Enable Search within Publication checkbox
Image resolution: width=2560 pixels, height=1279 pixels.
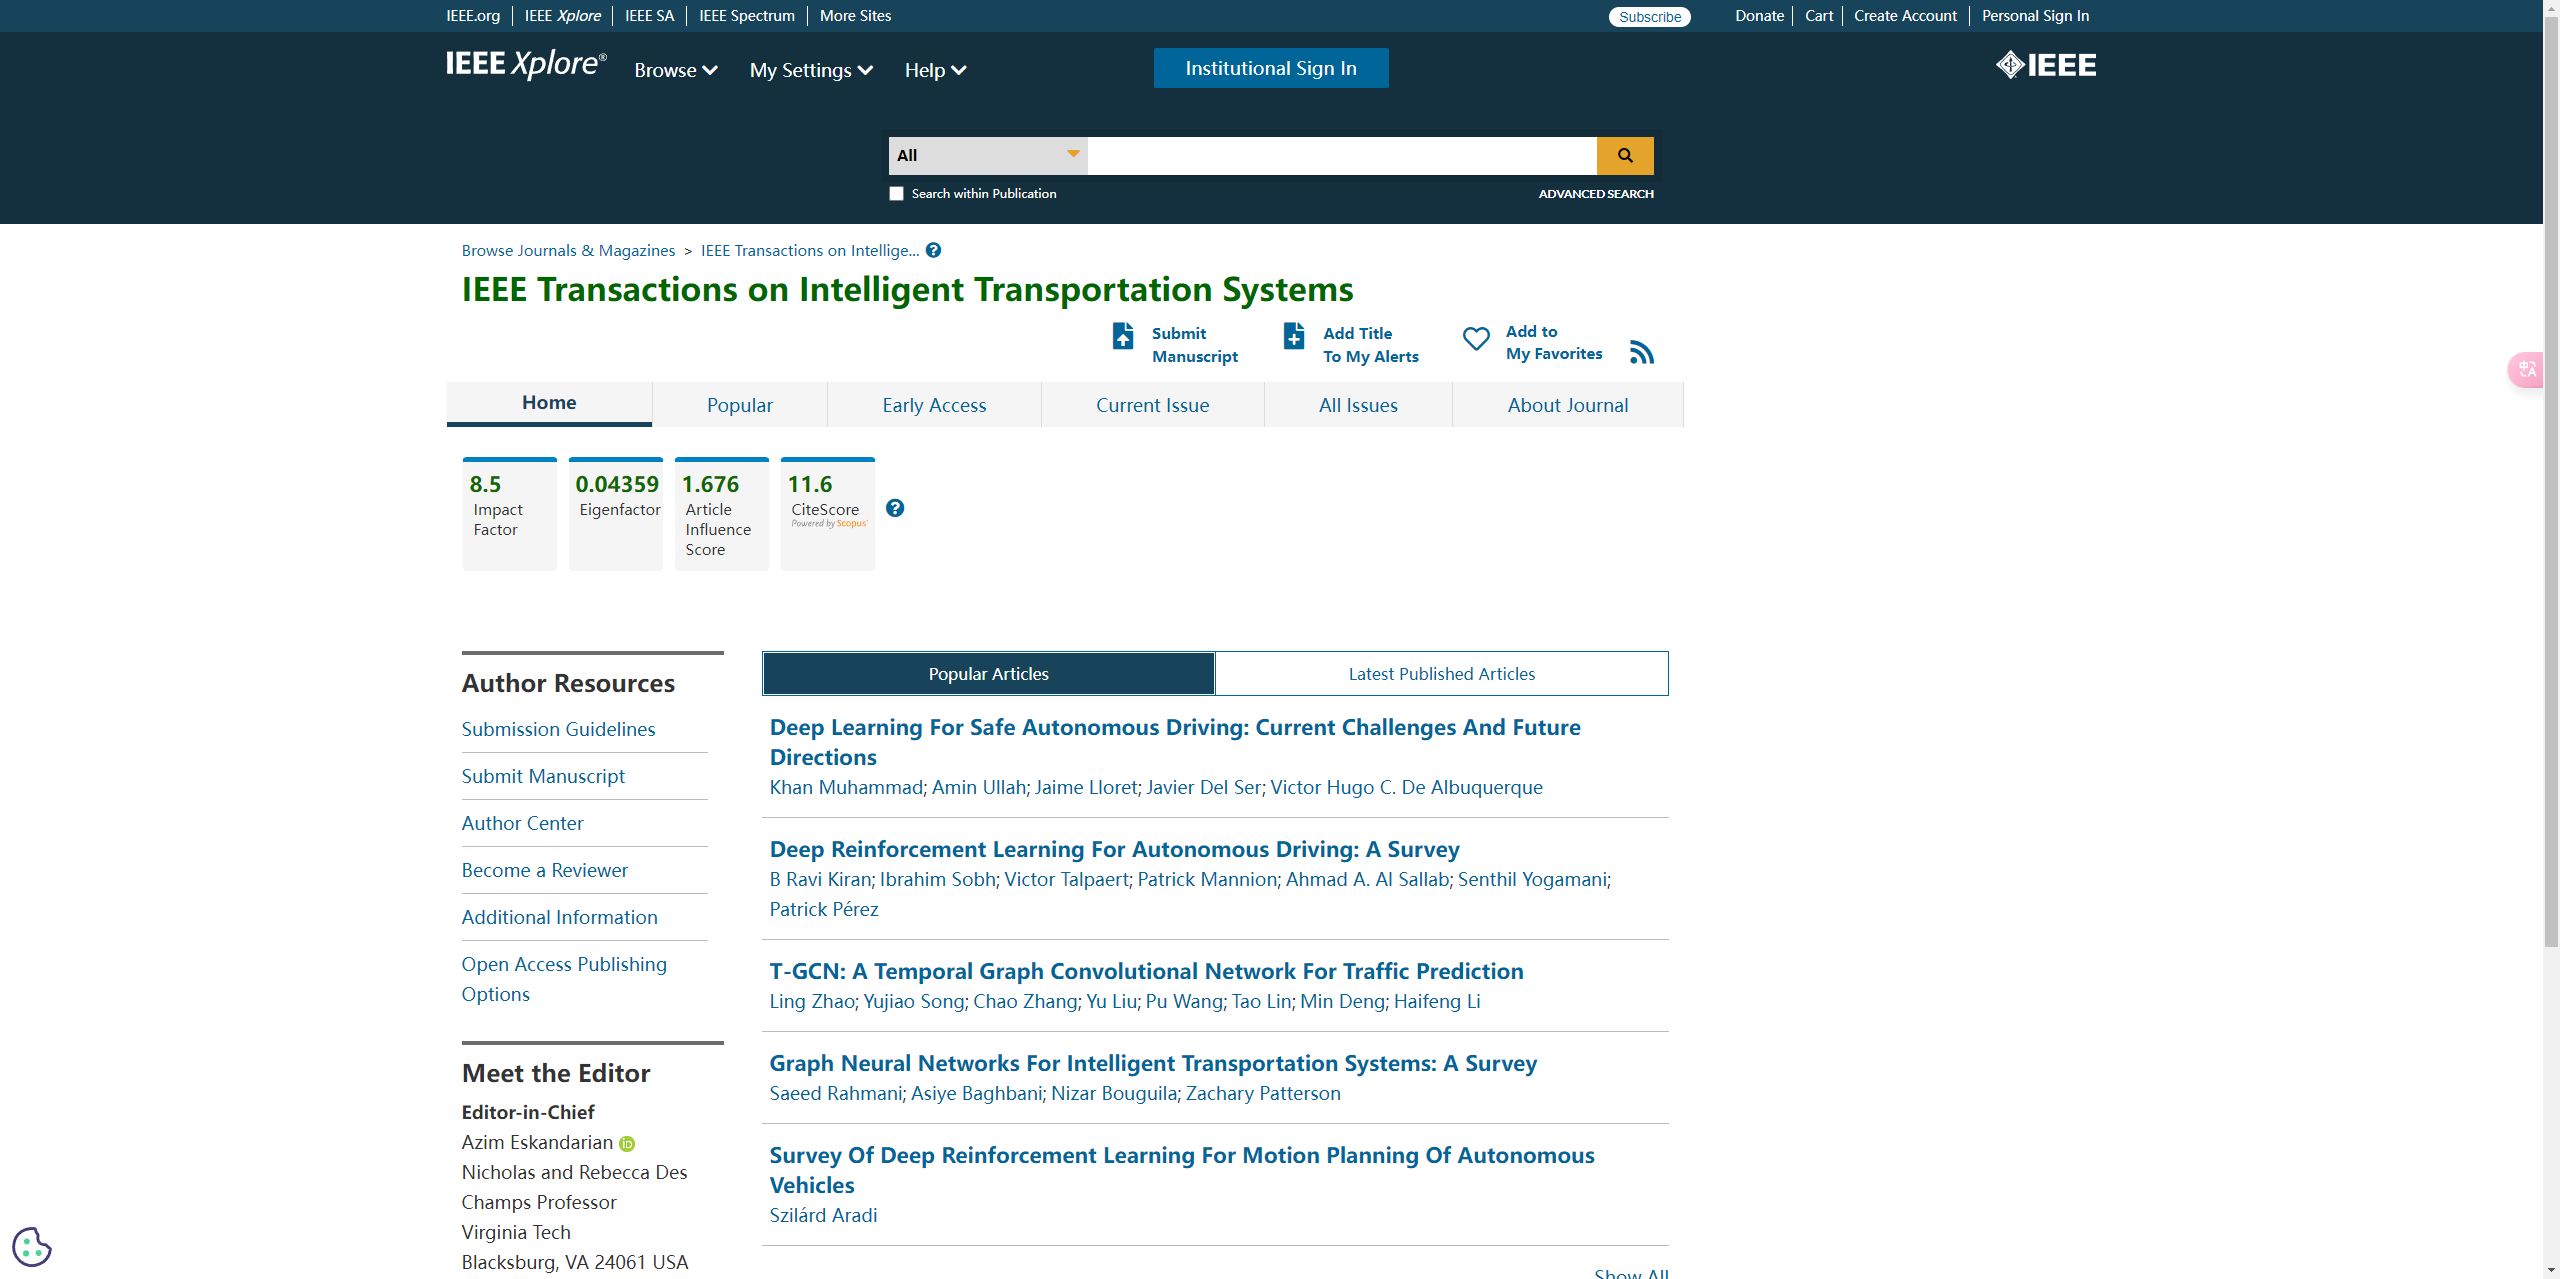point(896,194)
